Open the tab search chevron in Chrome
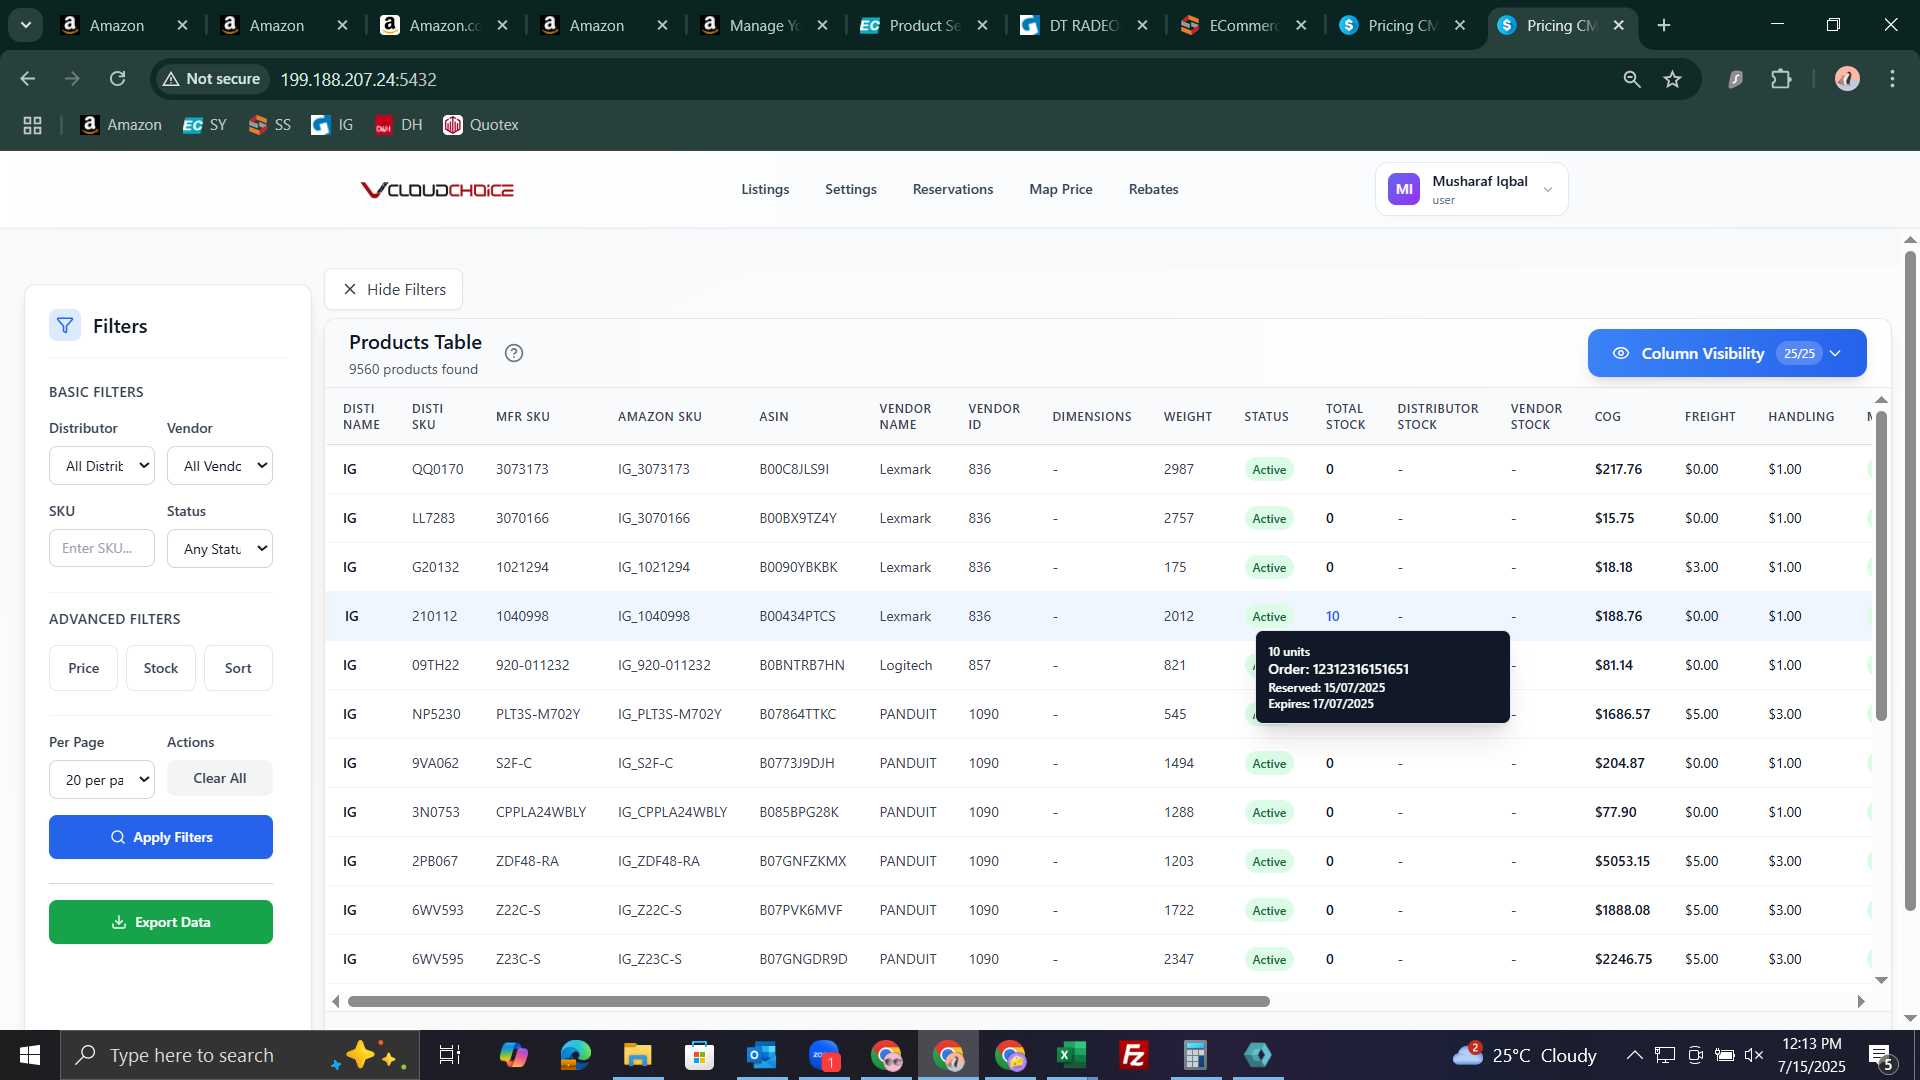This screenshot has width=1920, height=1080. (x=25, y=25)
